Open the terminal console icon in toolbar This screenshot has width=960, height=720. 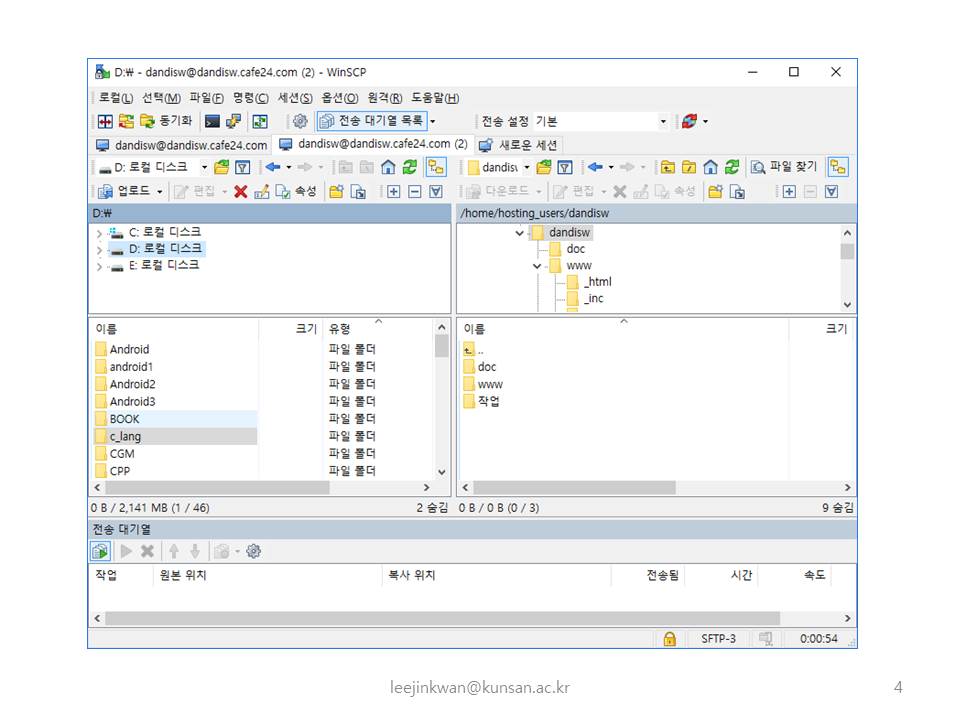(x=212, y=122)
